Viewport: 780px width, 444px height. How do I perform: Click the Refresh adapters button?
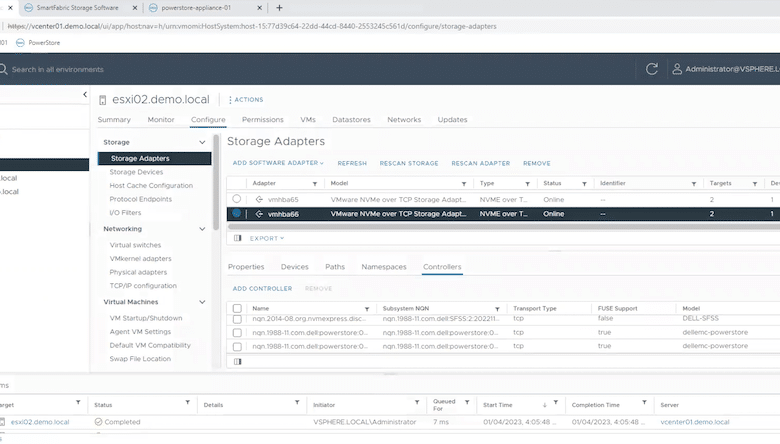click(x=352, y=163)
